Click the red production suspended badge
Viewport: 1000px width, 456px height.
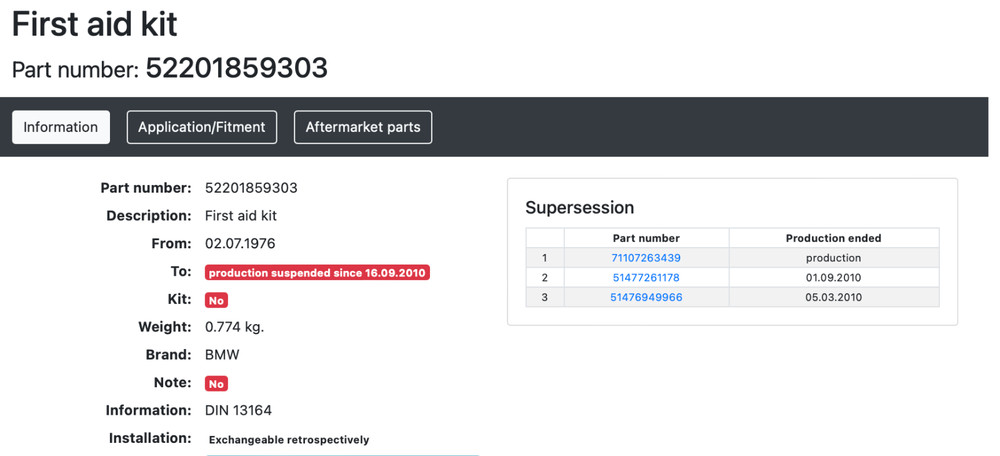[x=317, y=272]
